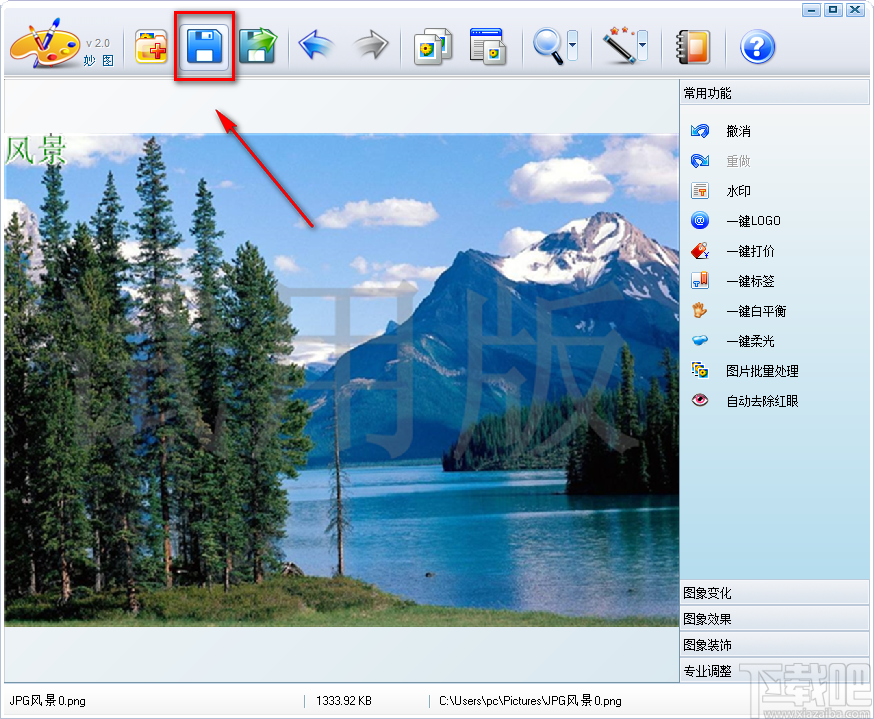
Task: Click the blue Undo arrow in toolbar
Action: pyautogui.click(x=316, y=45)
